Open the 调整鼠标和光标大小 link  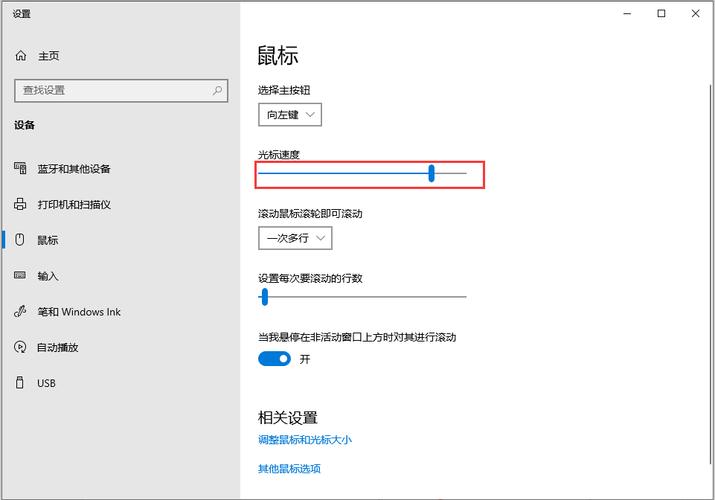(305, 440)
